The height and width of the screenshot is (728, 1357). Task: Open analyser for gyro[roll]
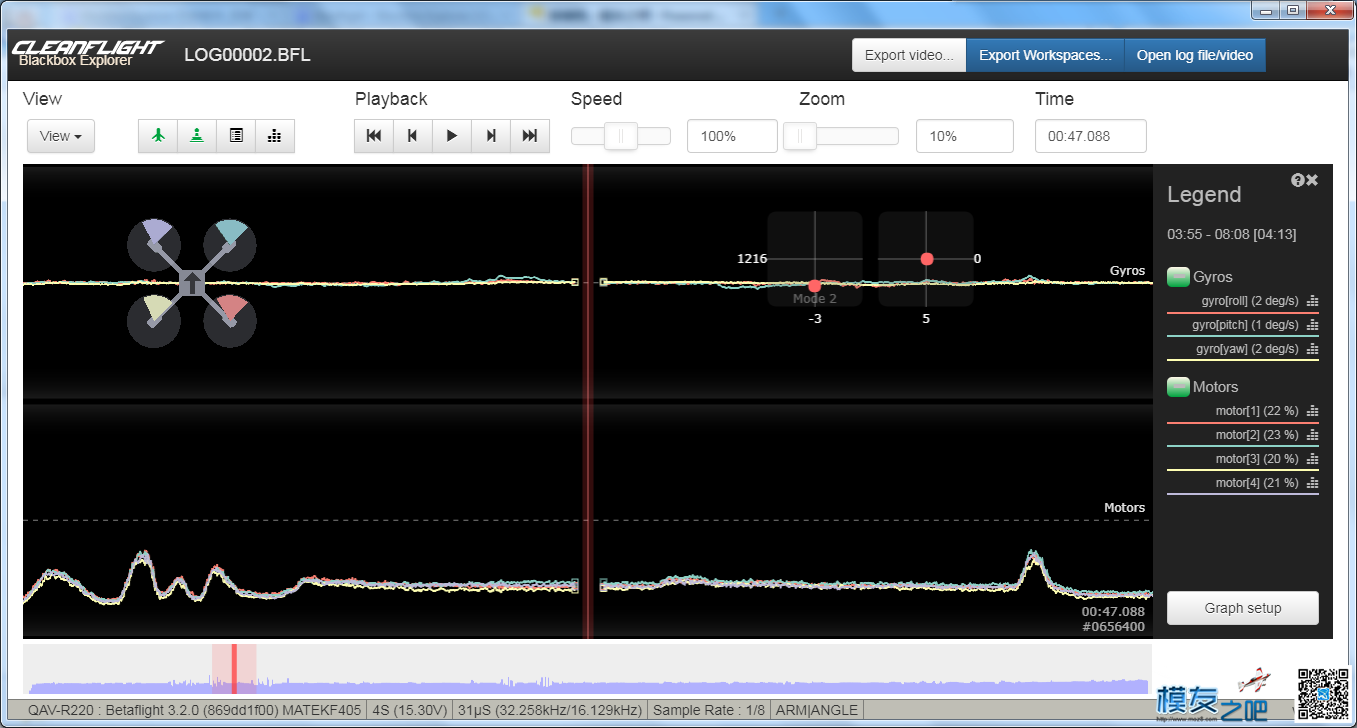tap(1313, 301)
